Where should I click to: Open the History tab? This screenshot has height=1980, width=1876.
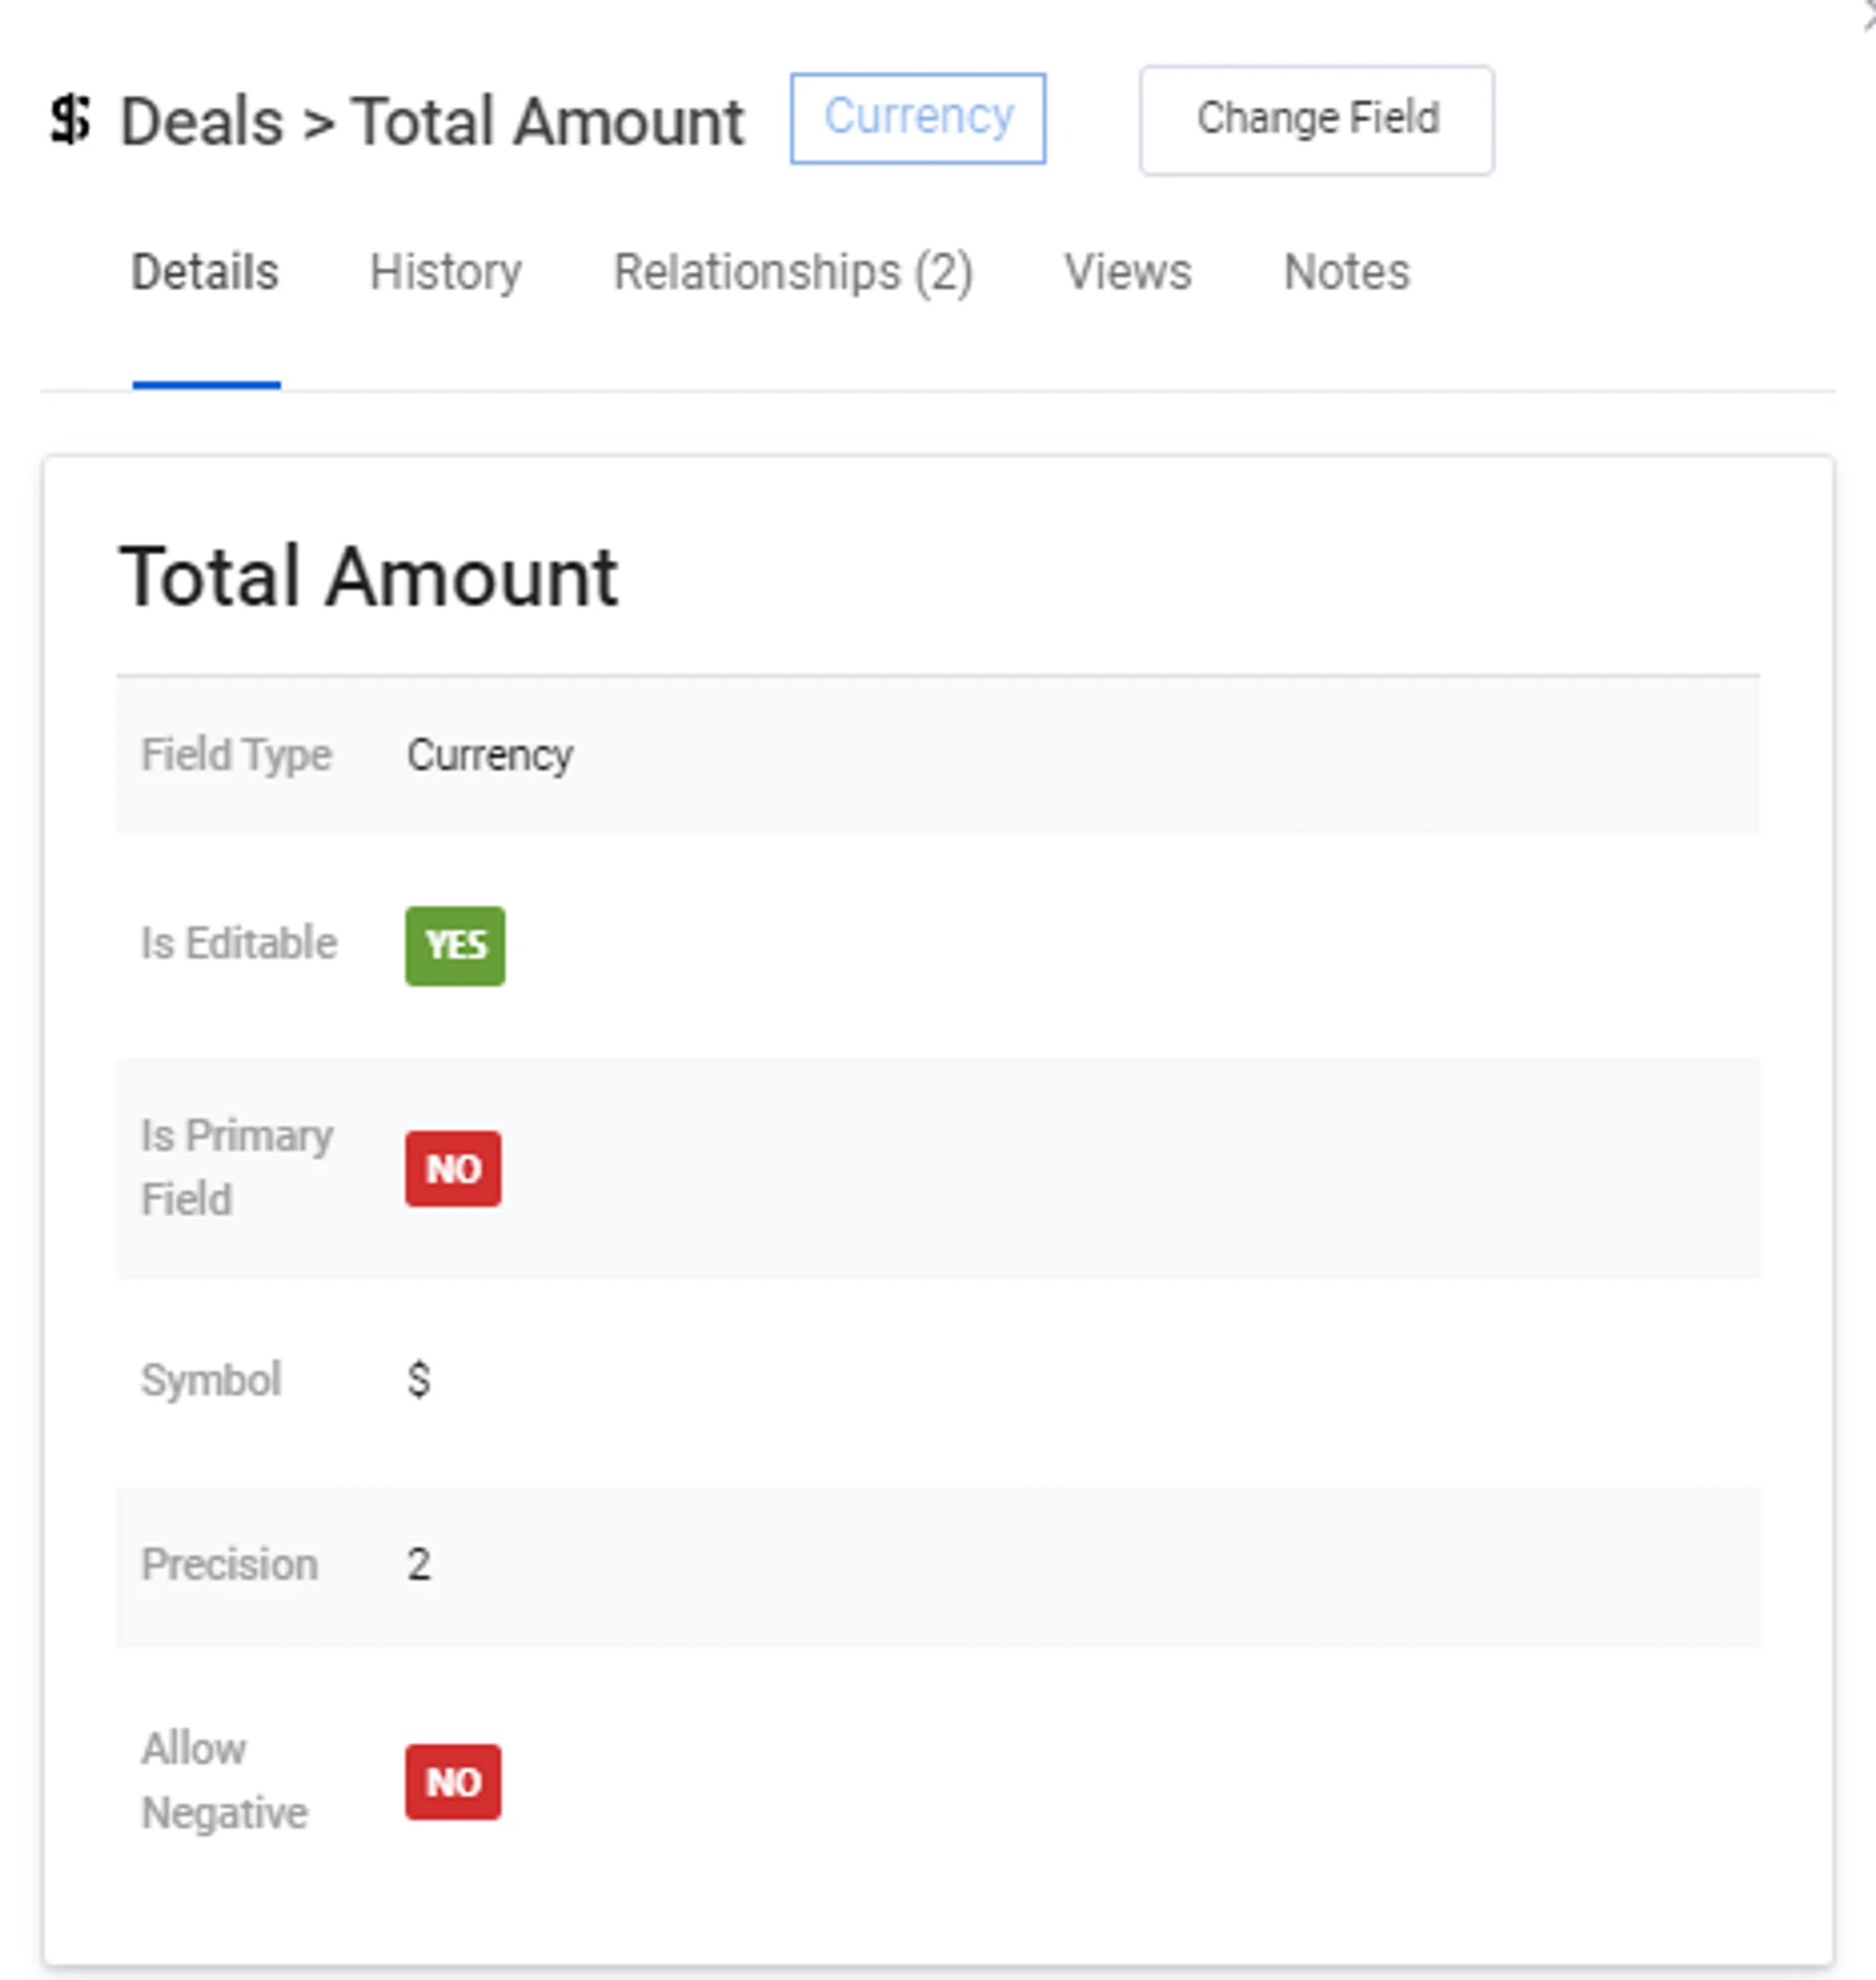coord(445,272)
